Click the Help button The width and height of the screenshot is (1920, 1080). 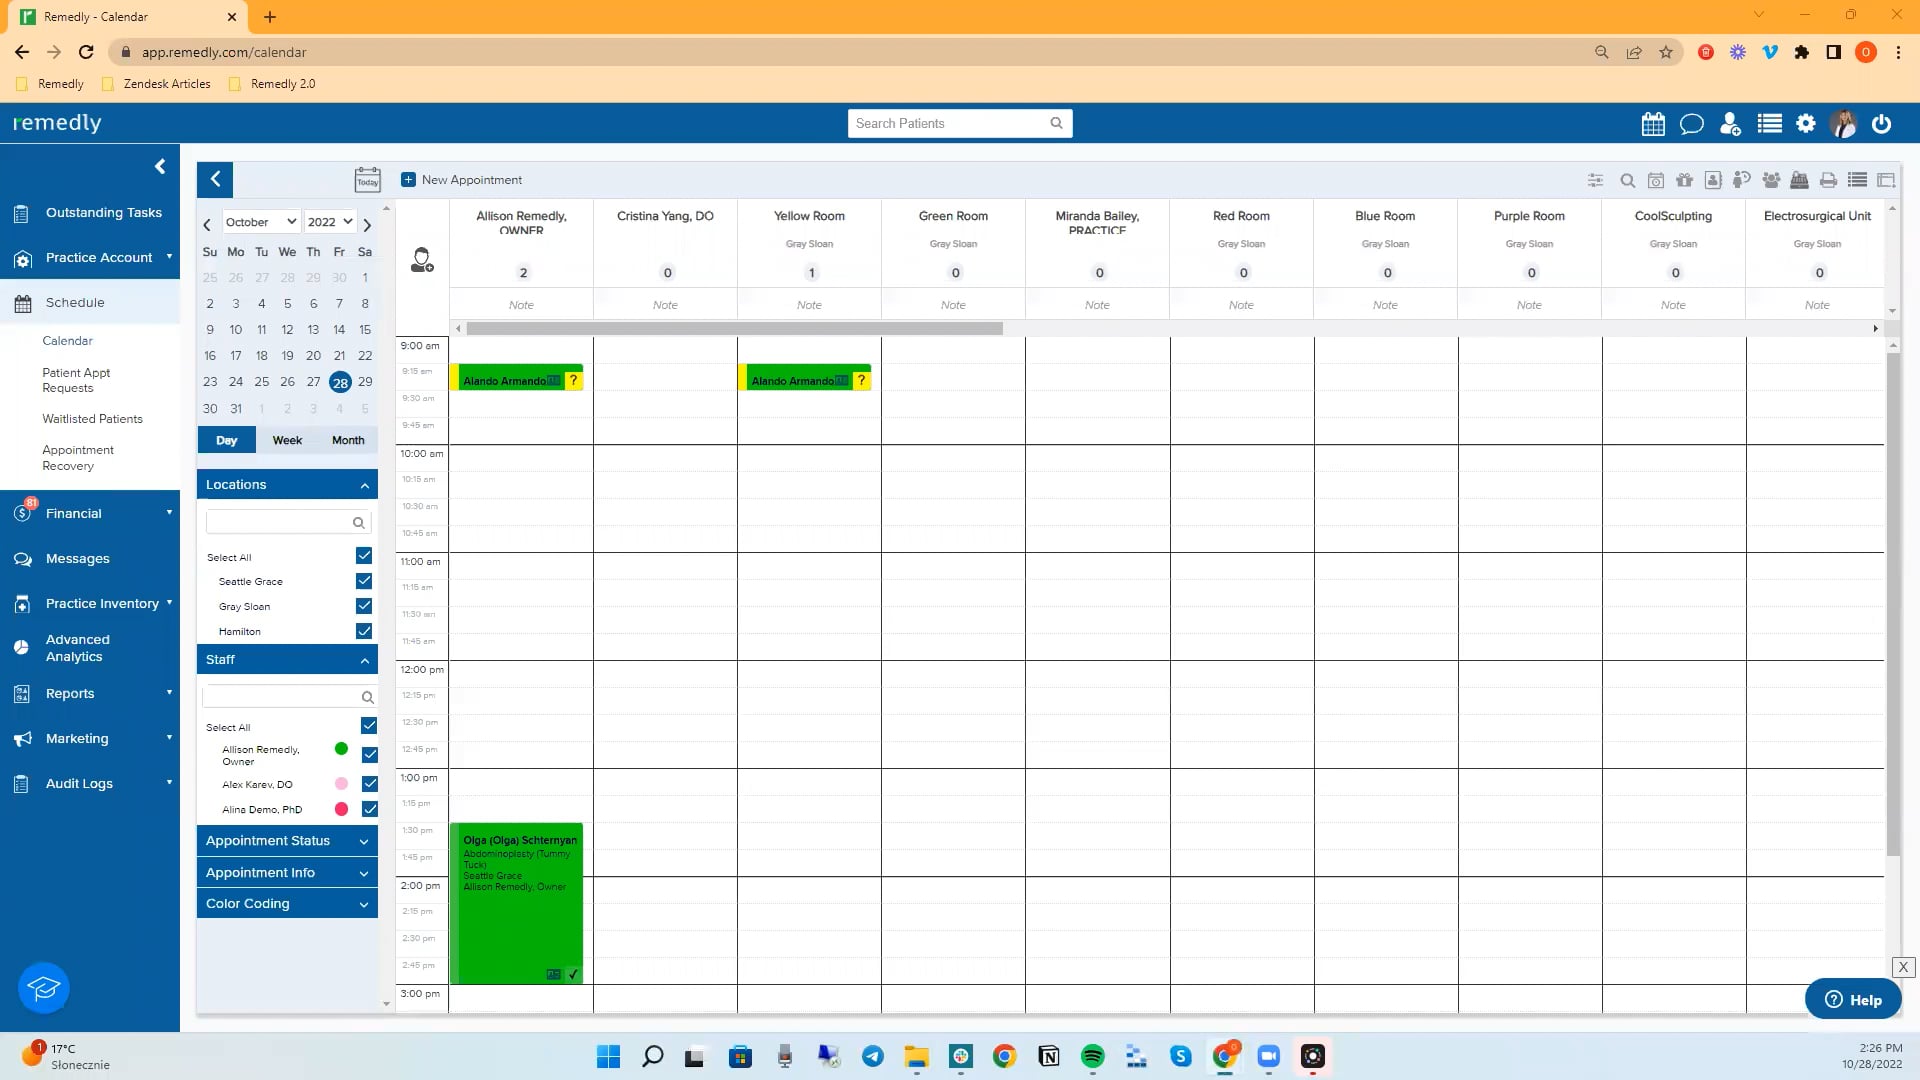tap(1853, 999)
